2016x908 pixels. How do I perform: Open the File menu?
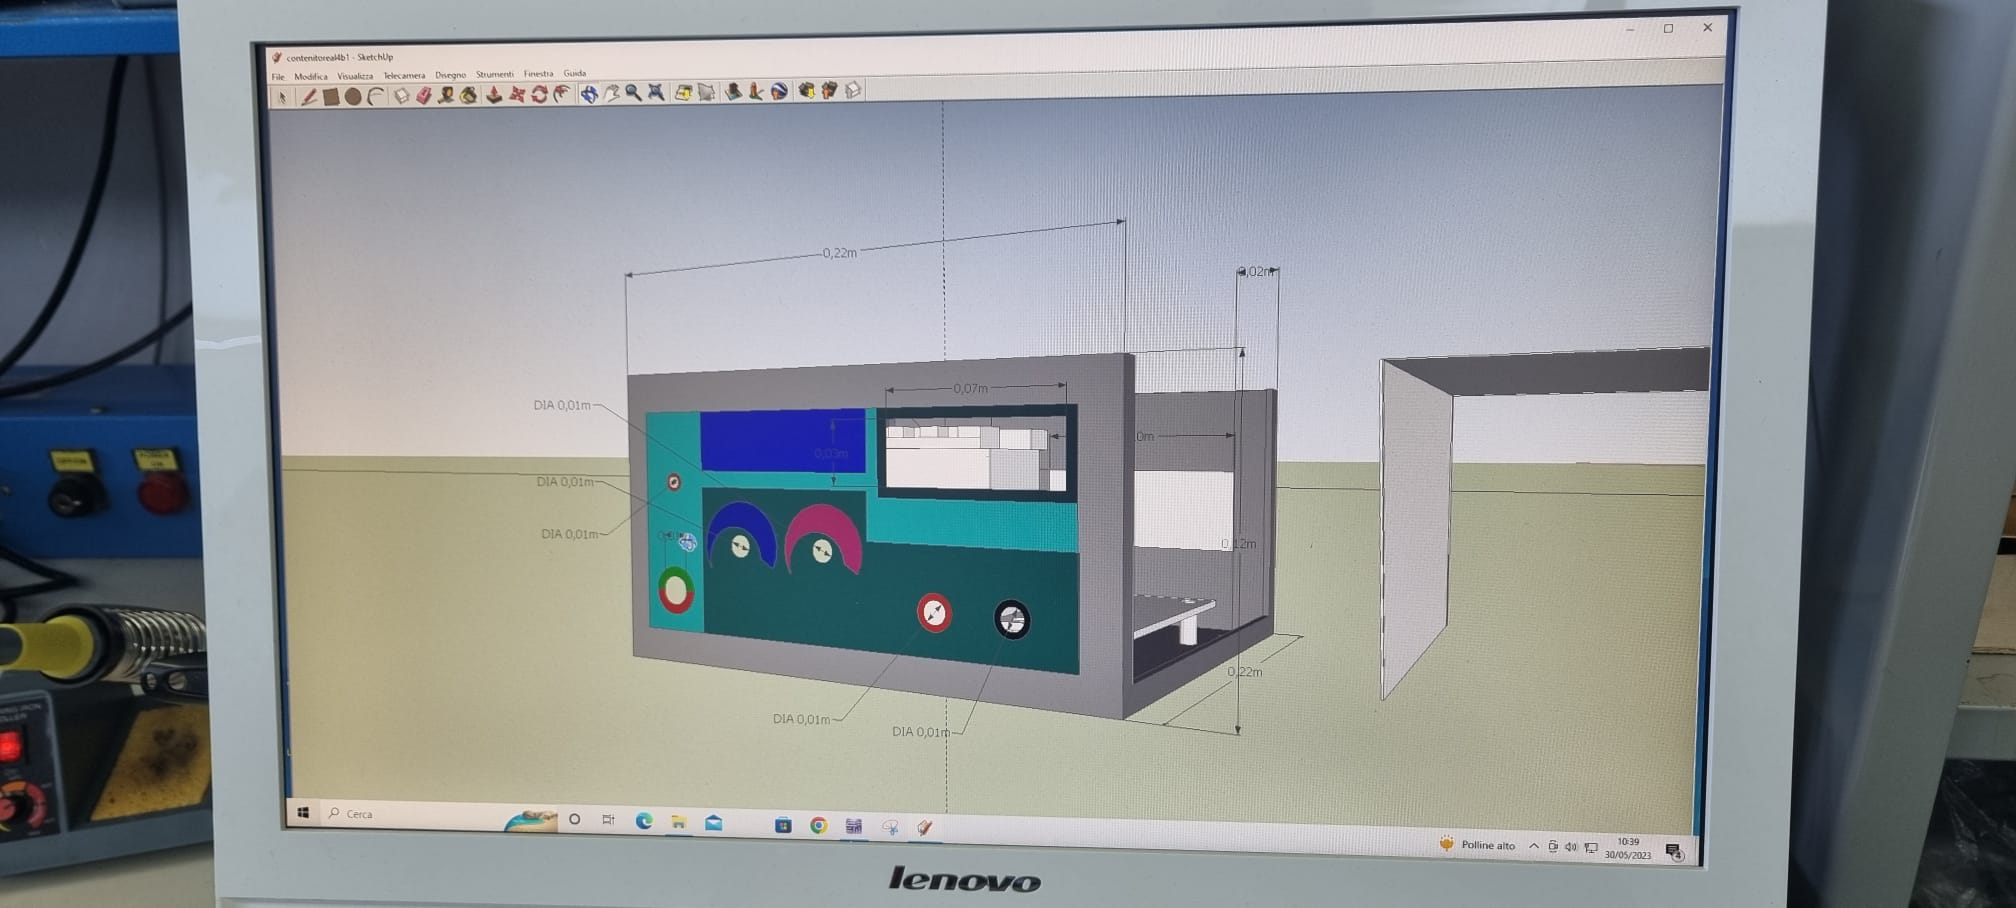(x=278, y=77)
